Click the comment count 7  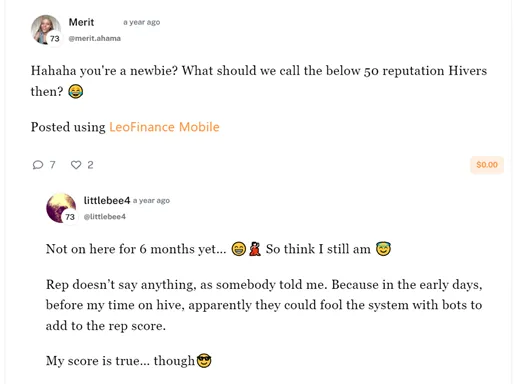click(52, 165)
